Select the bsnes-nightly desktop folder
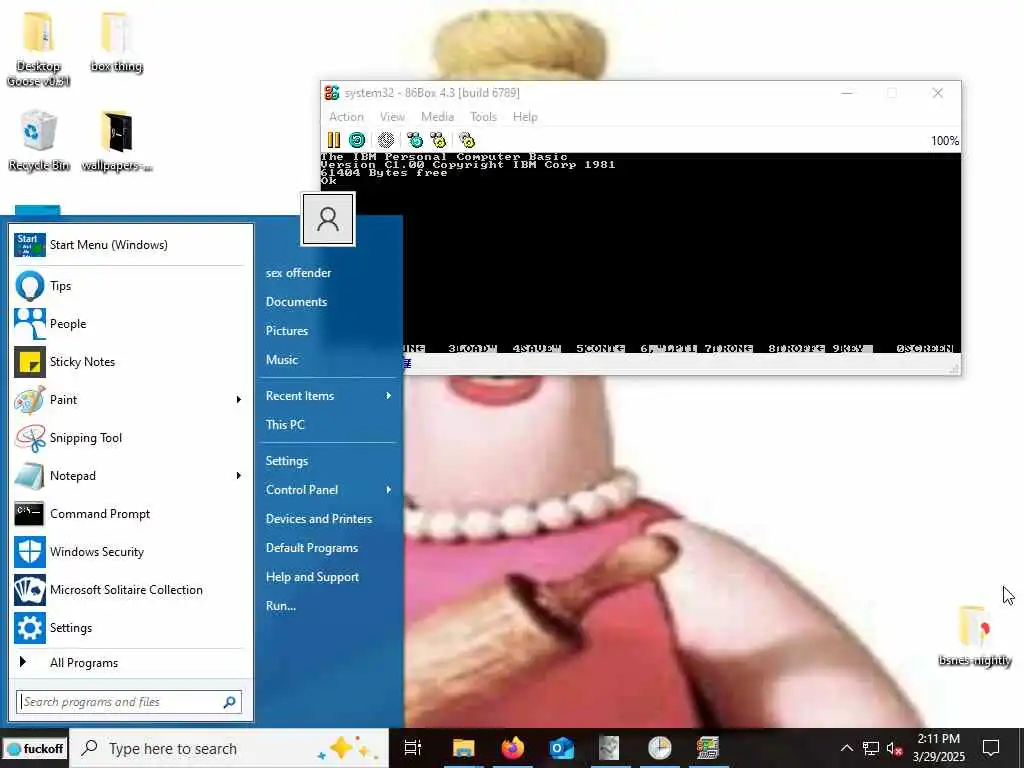Screen dimensions: 1024x768 tap(974, 636)
